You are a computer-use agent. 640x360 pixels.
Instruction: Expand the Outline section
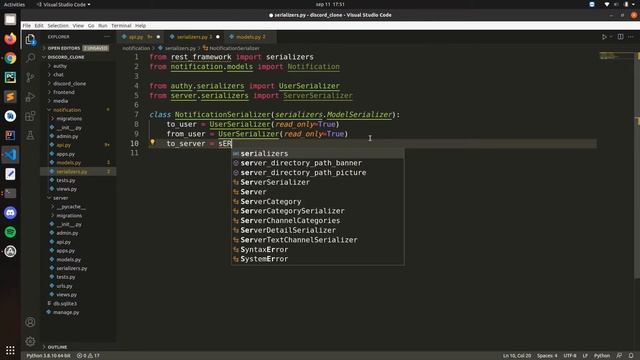[57, 347]
